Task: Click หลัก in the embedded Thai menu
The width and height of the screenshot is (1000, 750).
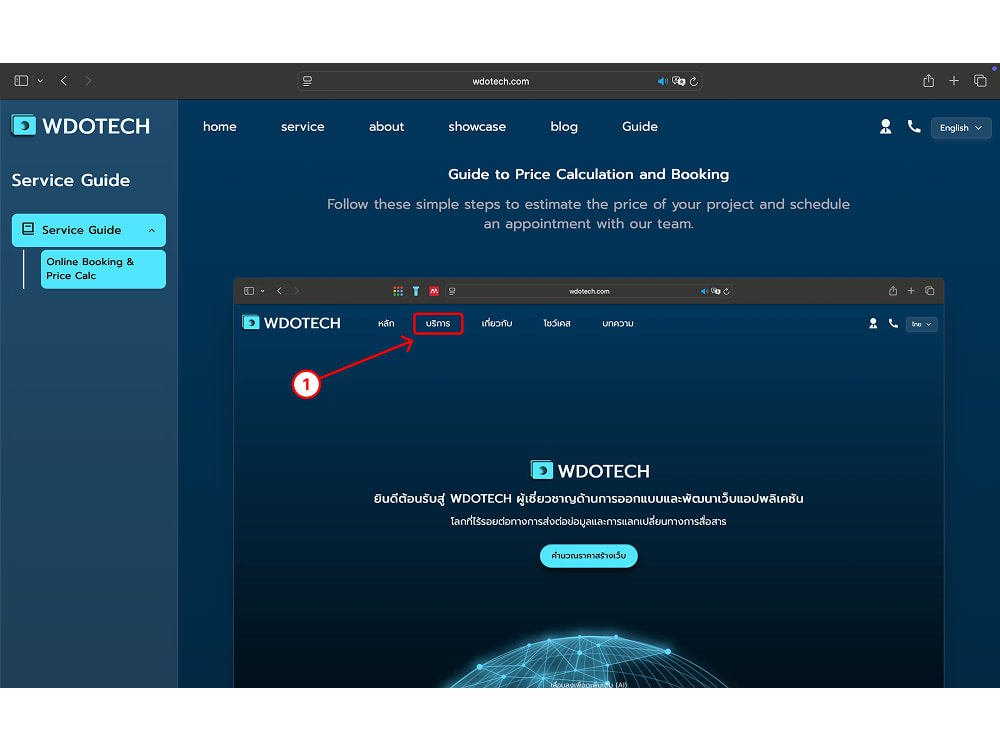Action: coord(386,323)
